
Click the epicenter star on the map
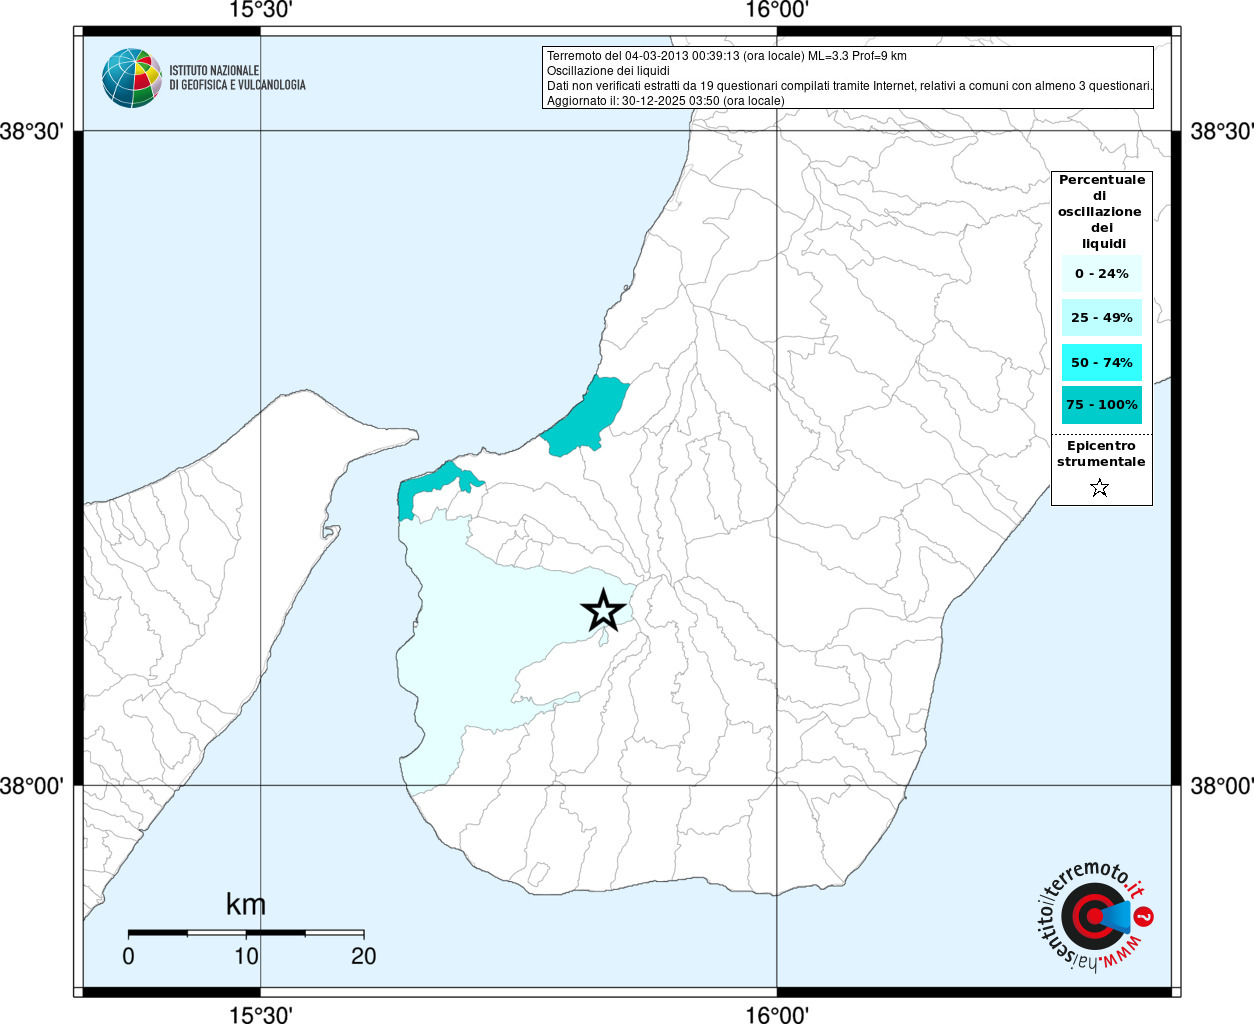pyautogui.click(x=603, y=610)
